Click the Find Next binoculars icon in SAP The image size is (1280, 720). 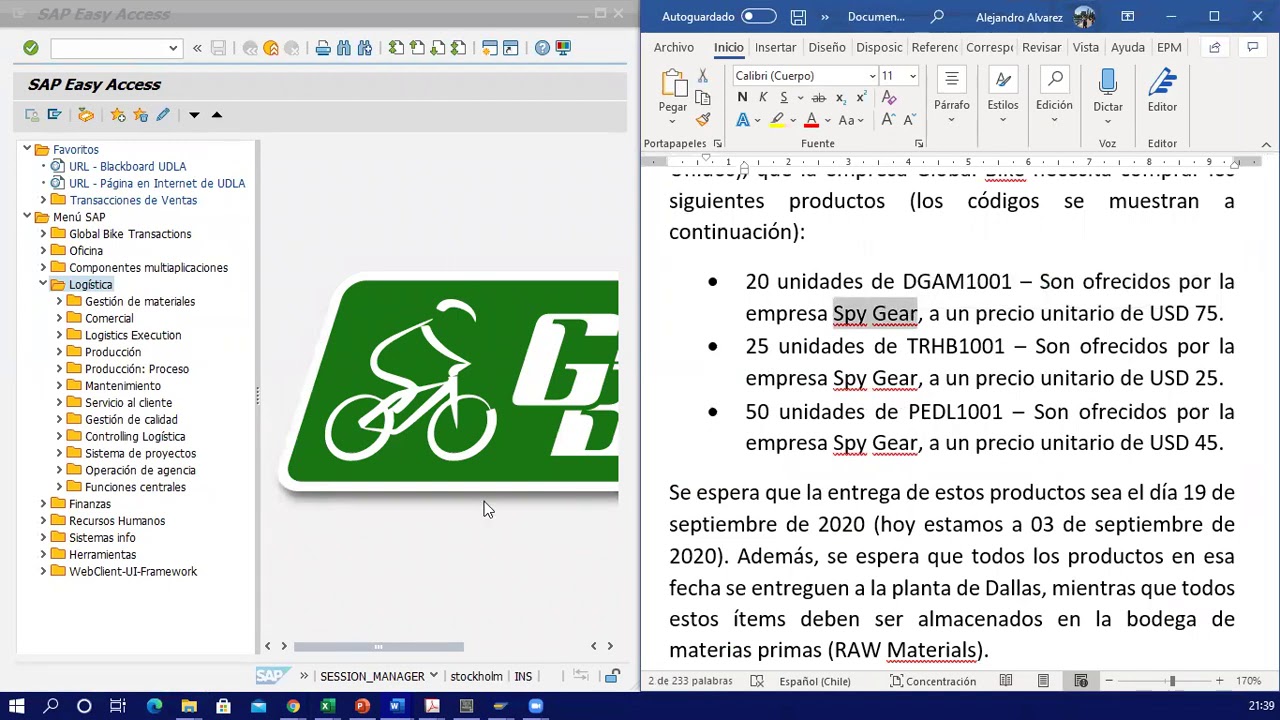pyautogui.click(x=365, y=48)
